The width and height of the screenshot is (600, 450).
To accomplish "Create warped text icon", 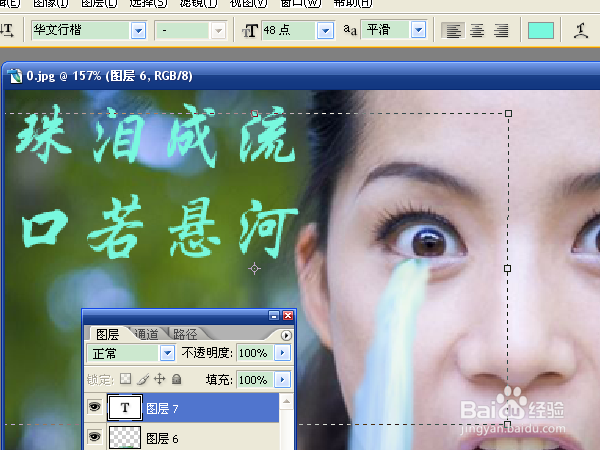I will point(580,31).
